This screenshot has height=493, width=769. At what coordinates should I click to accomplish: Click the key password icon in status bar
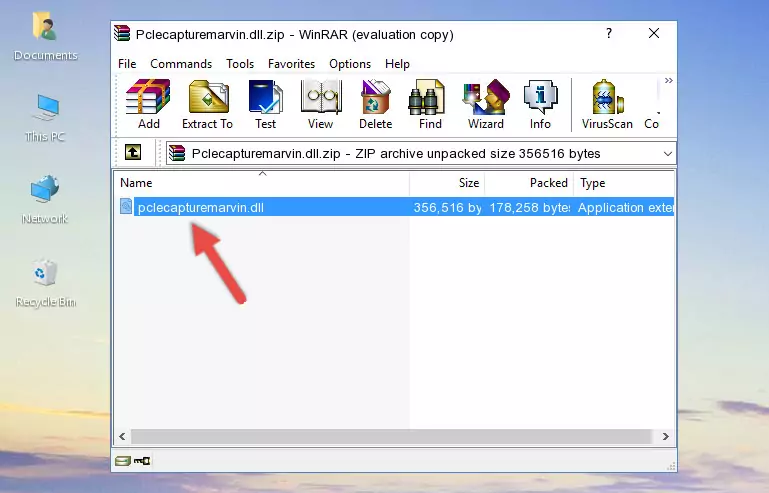tap(142, 461)
